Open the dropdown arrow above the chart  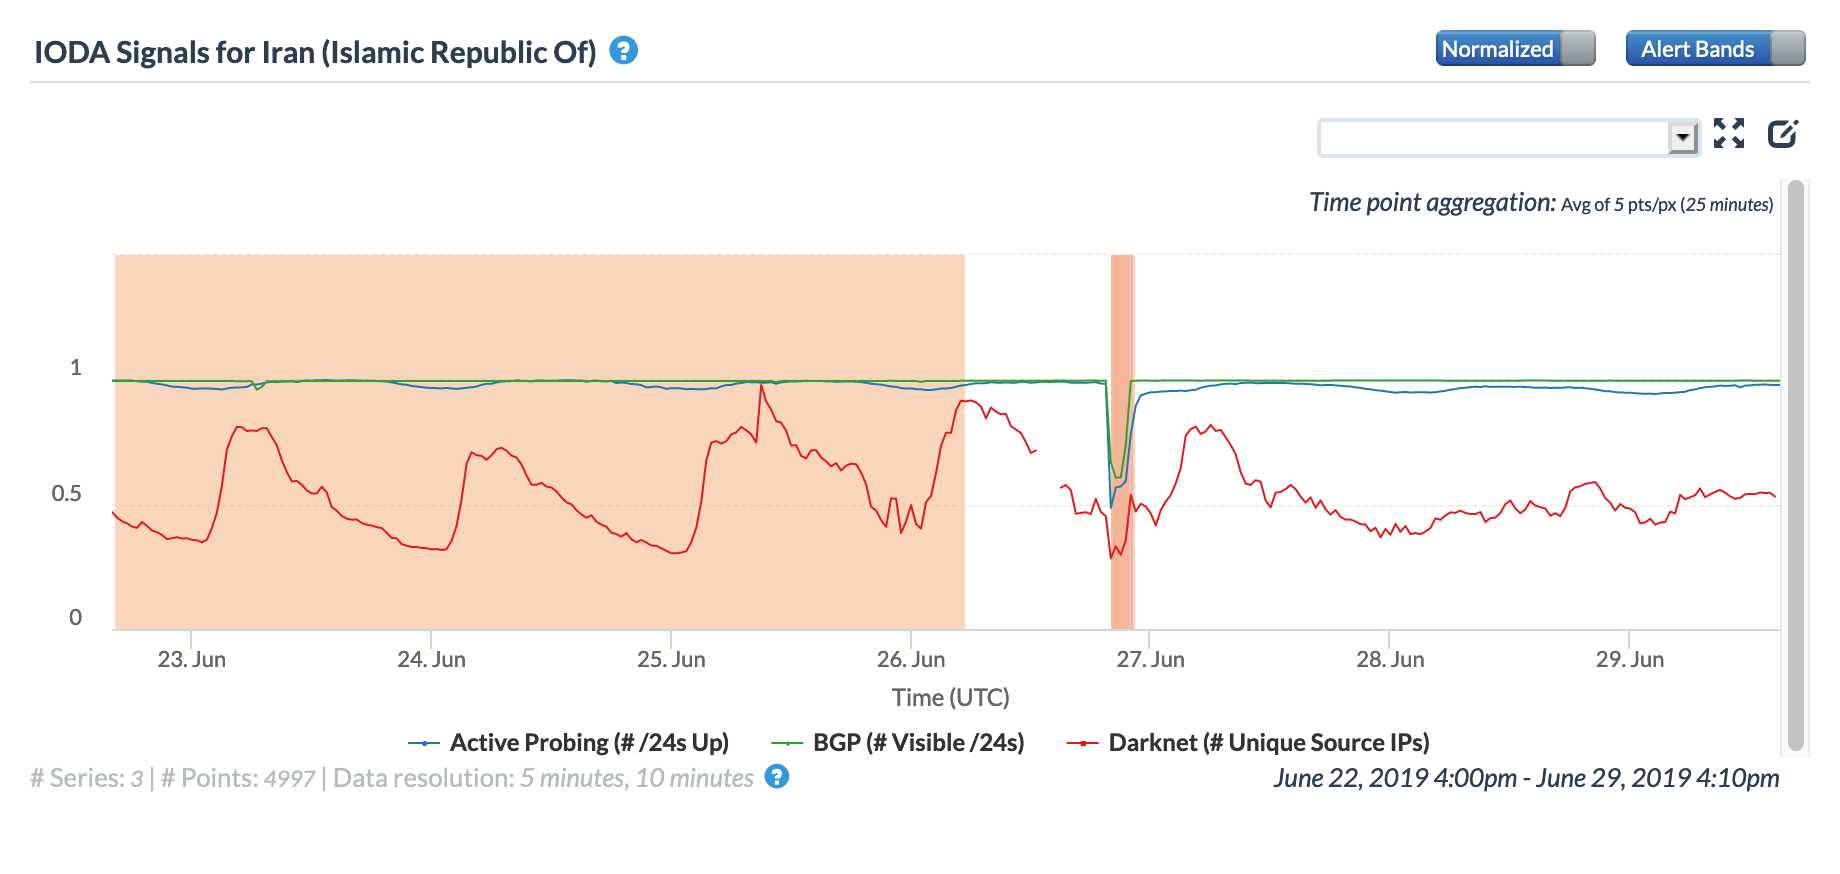click(1683, 137)
